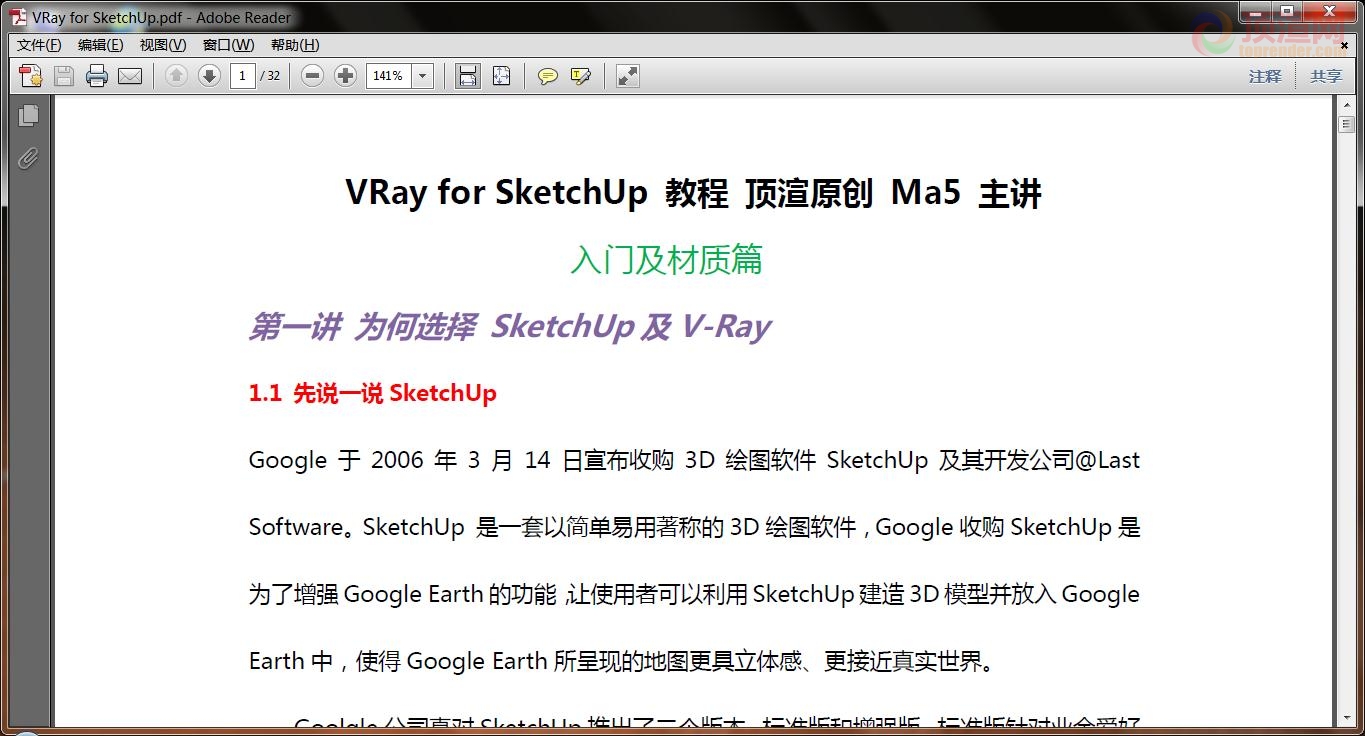Go to next page arrow button
The height and width of the screenshot is (736, 1365).
coord(209,76)
